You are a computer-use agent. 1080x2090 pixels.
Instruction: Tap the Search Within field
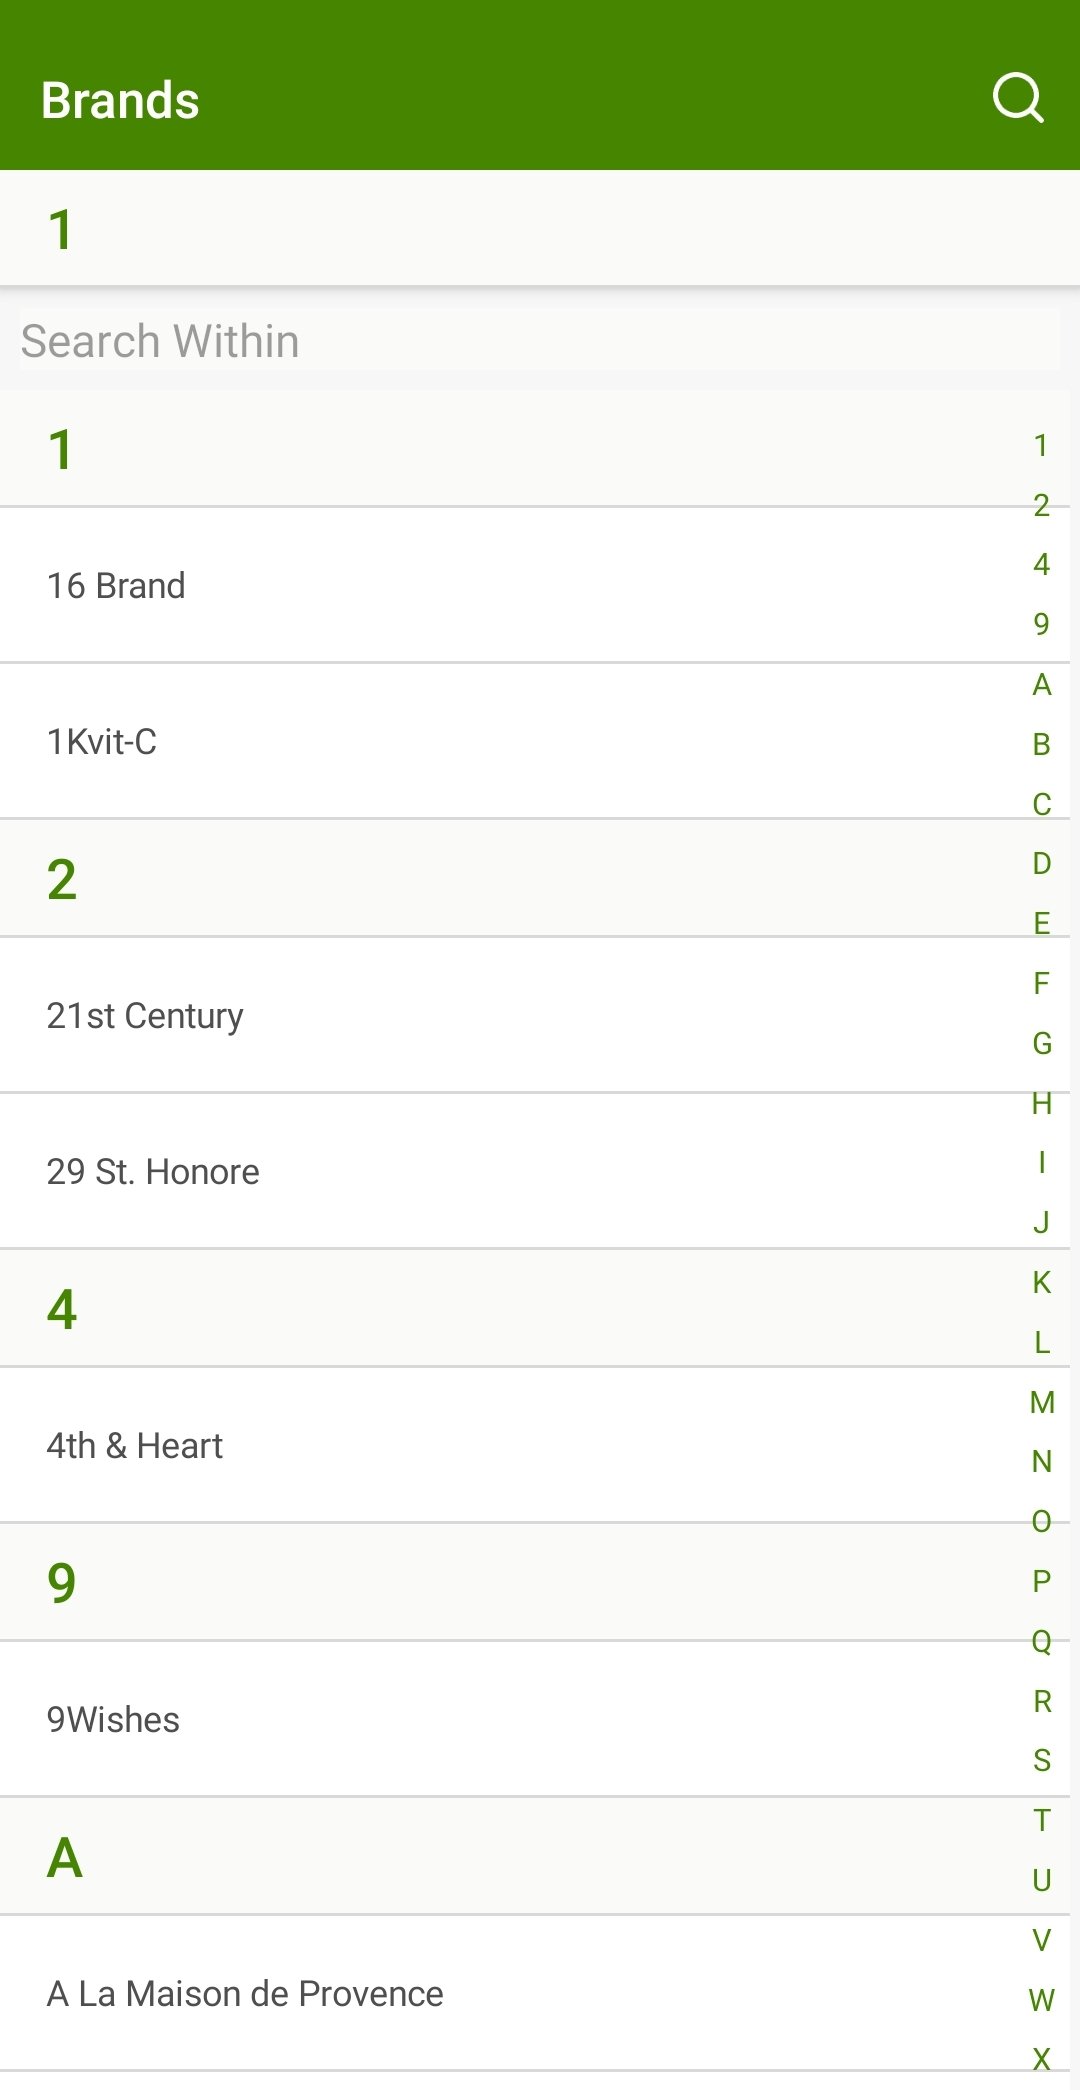(x=540, y=340)
